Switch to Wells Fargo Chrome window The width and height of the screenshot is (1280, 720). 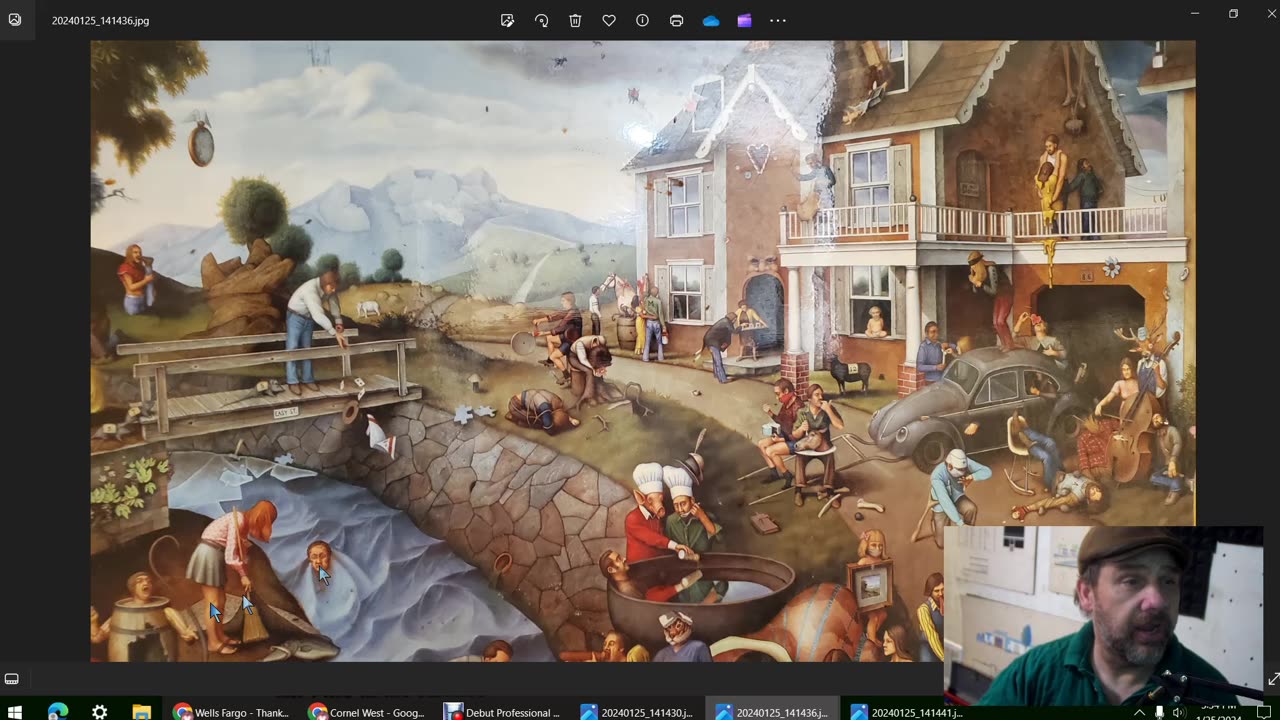231,712
